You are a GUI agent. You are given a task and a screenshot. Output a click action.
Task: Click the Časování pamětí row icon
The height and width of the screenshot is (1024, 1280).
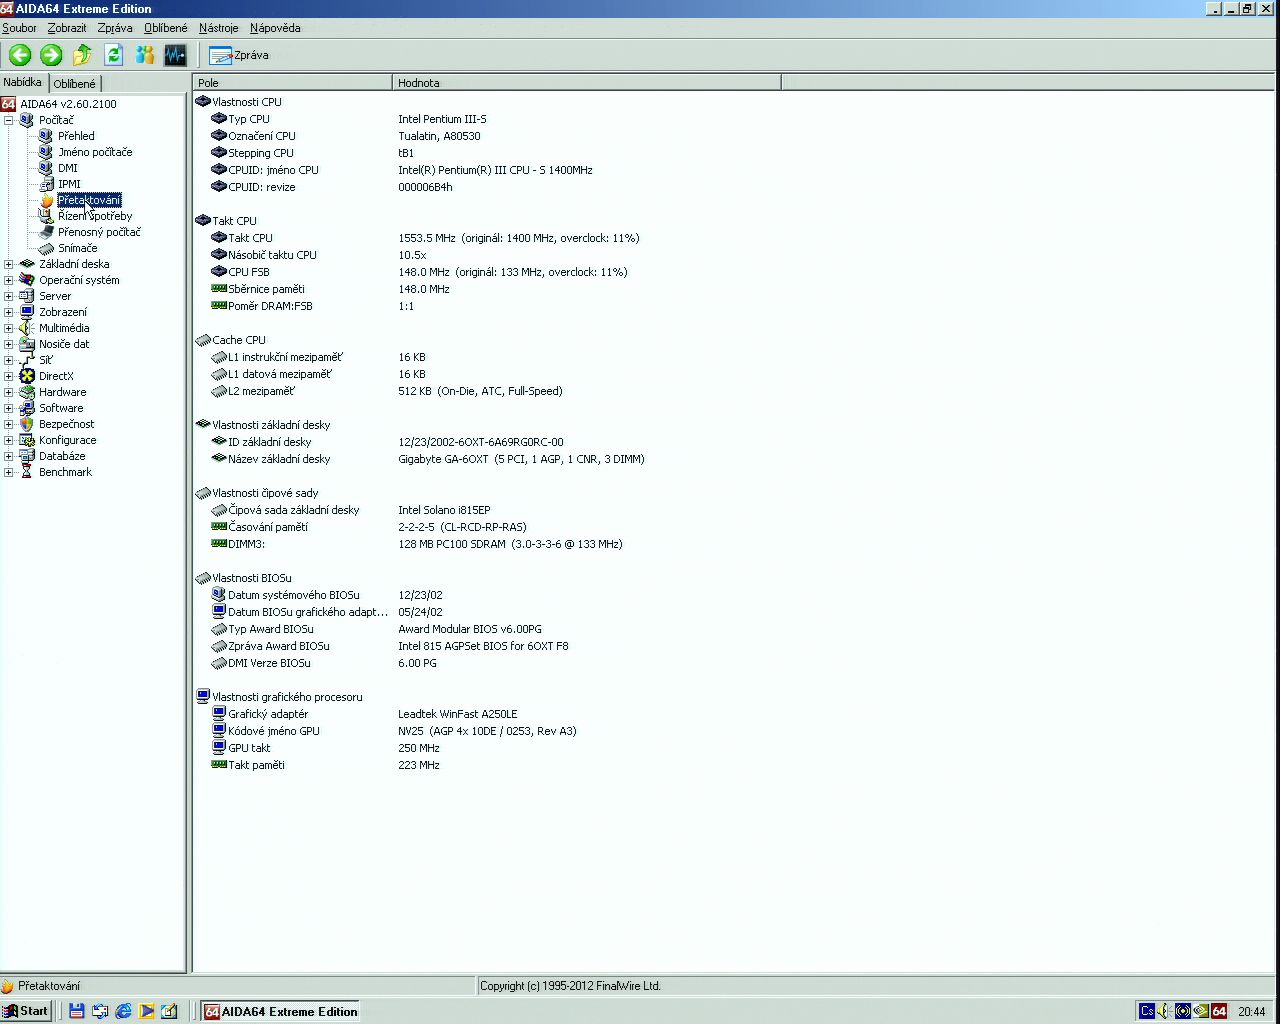(x=219, y=527)
